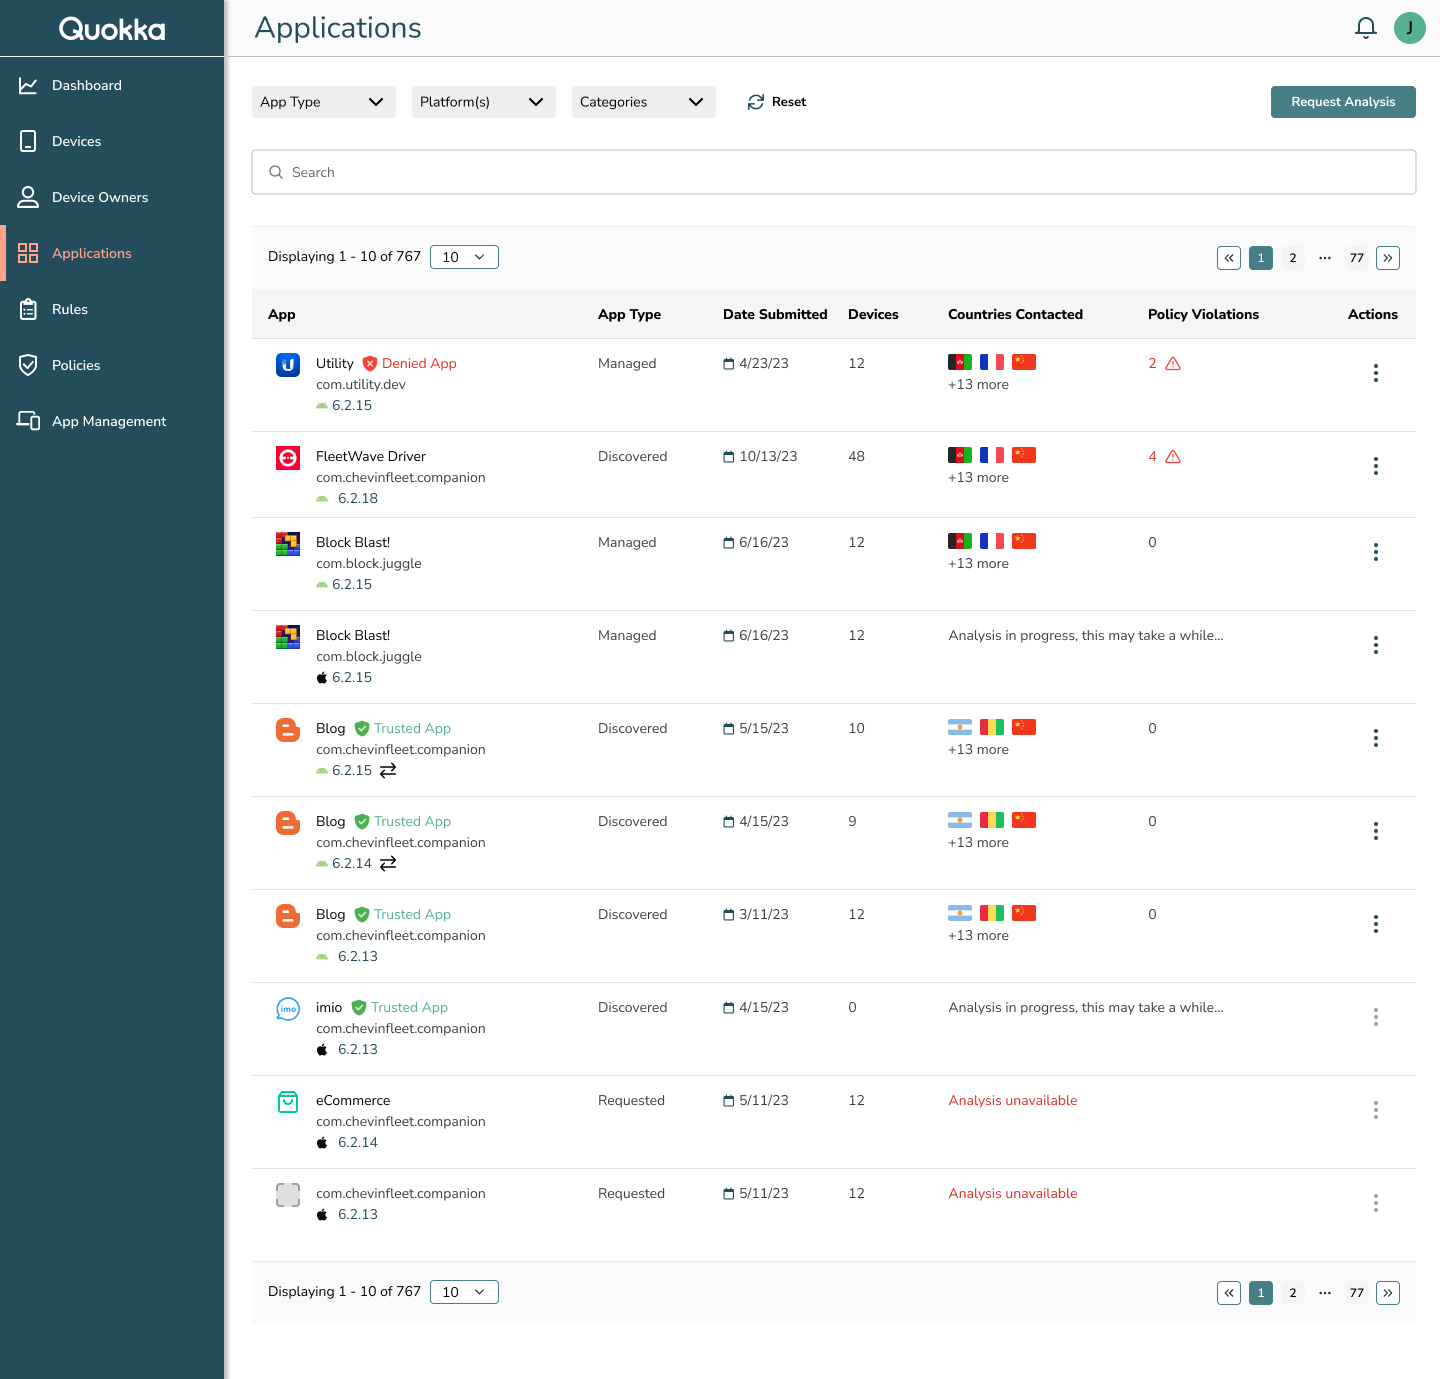Screen dimensions: 1440x1379
Task: Click the Trusted App shield on imio
Action: (359, 1008)
